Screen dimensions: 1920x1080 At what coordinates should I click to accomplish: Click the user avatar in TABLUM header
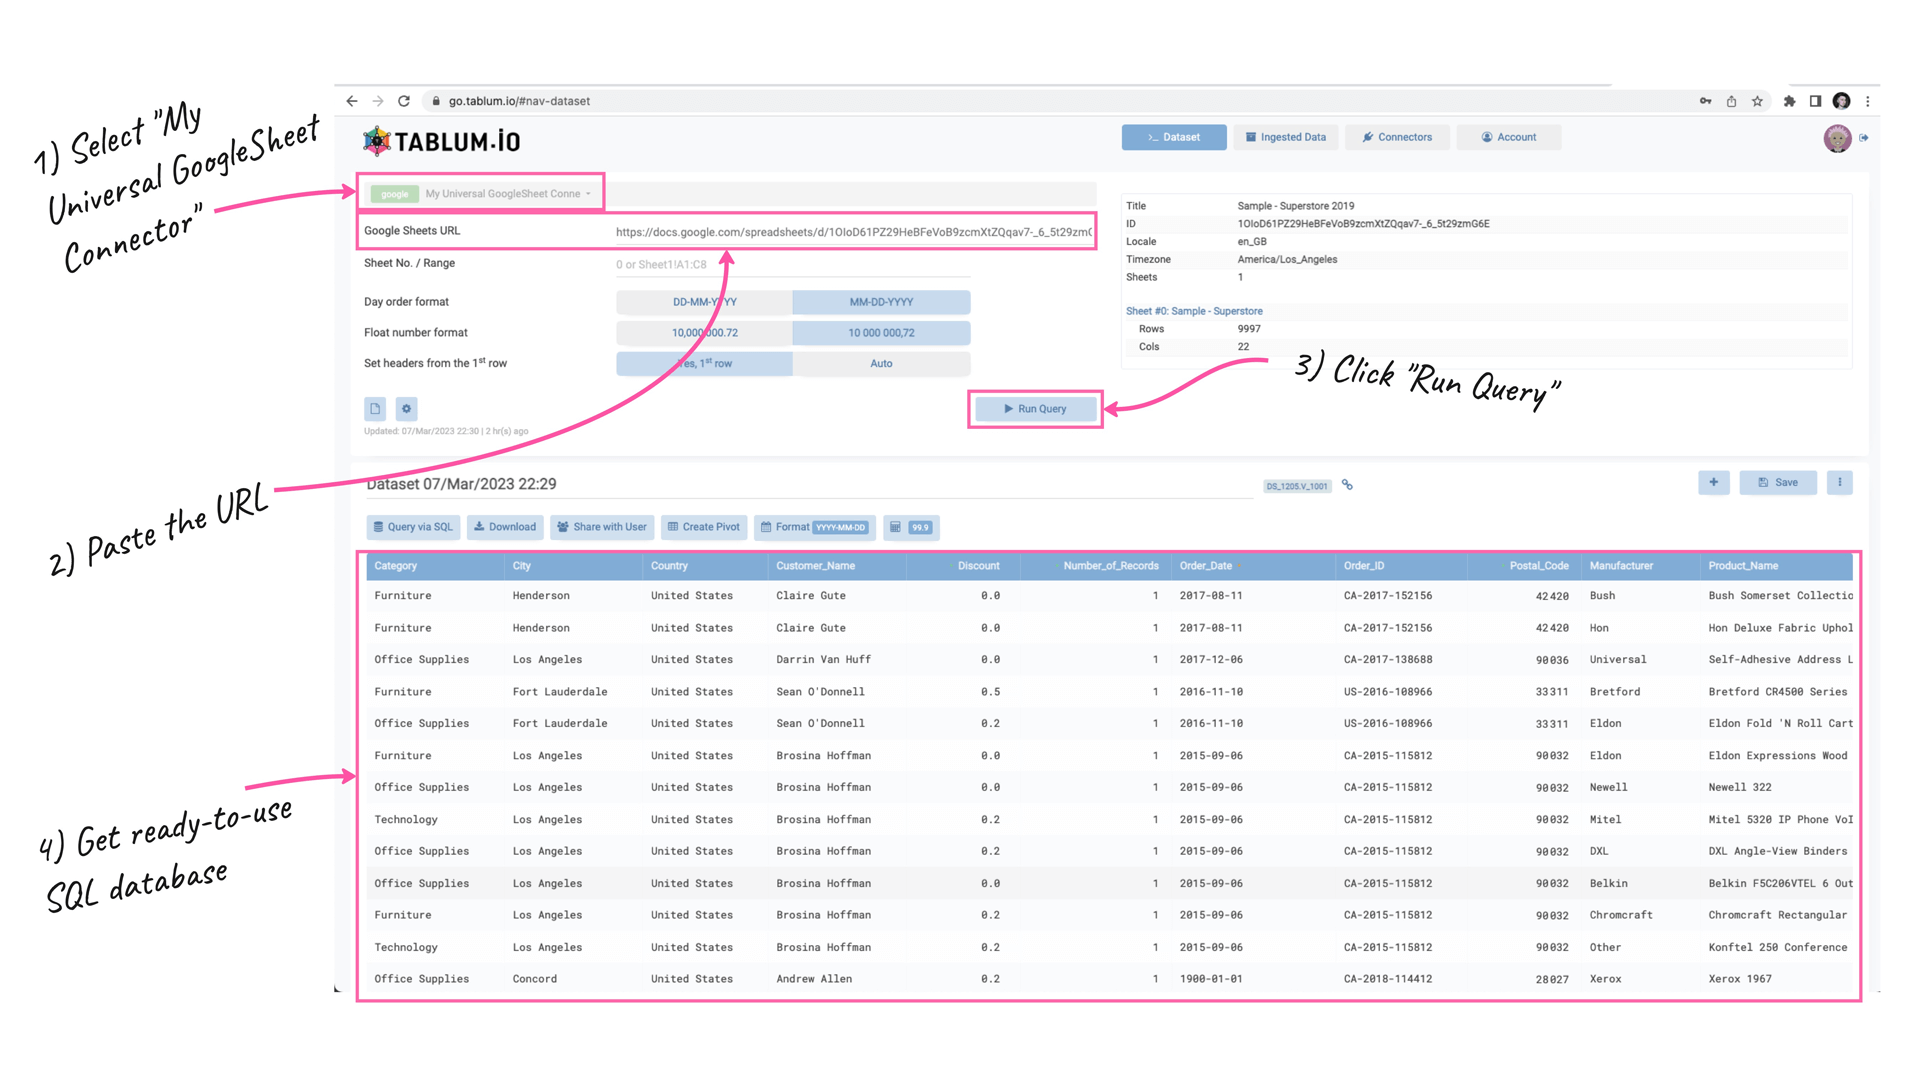(1837, 138)
